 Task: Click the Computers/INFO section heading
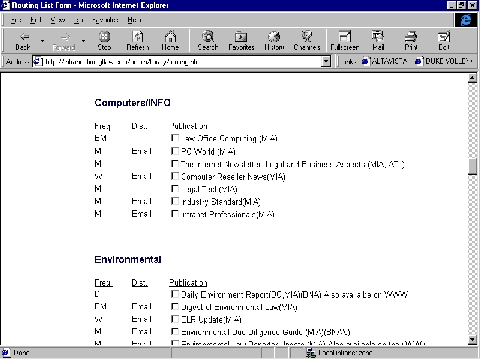[x=132, y=103]
